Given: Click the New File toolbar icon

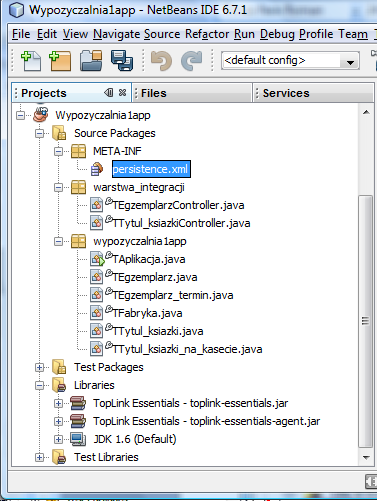Looking at the screenshot, I should coord(31,60).
